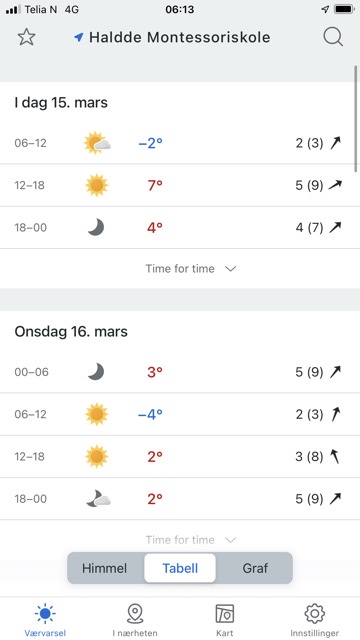Open Onsdag 06–12 row showing −4°
The height and width of the screenshot is (640, 360).
(178, 414)
